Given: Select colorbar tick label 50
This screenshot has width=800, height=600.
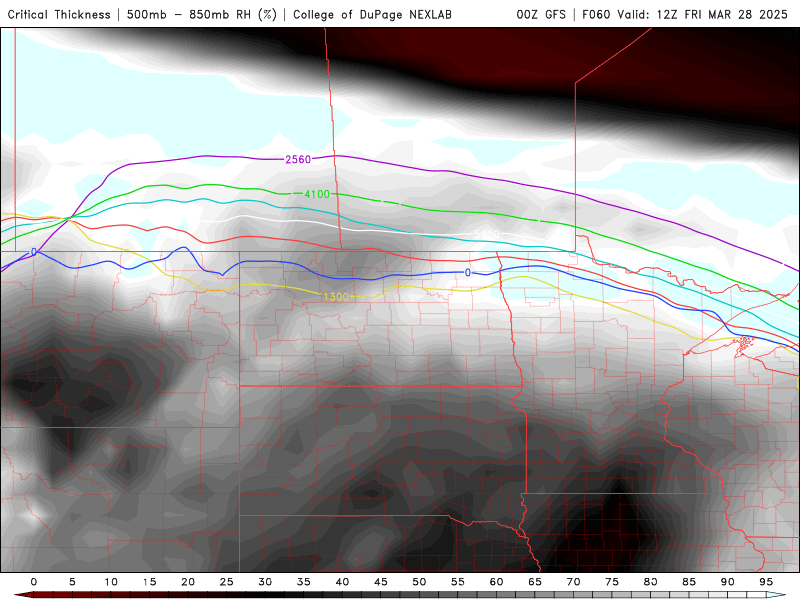Looking at the screenshot, I should [x=419, y=582].
